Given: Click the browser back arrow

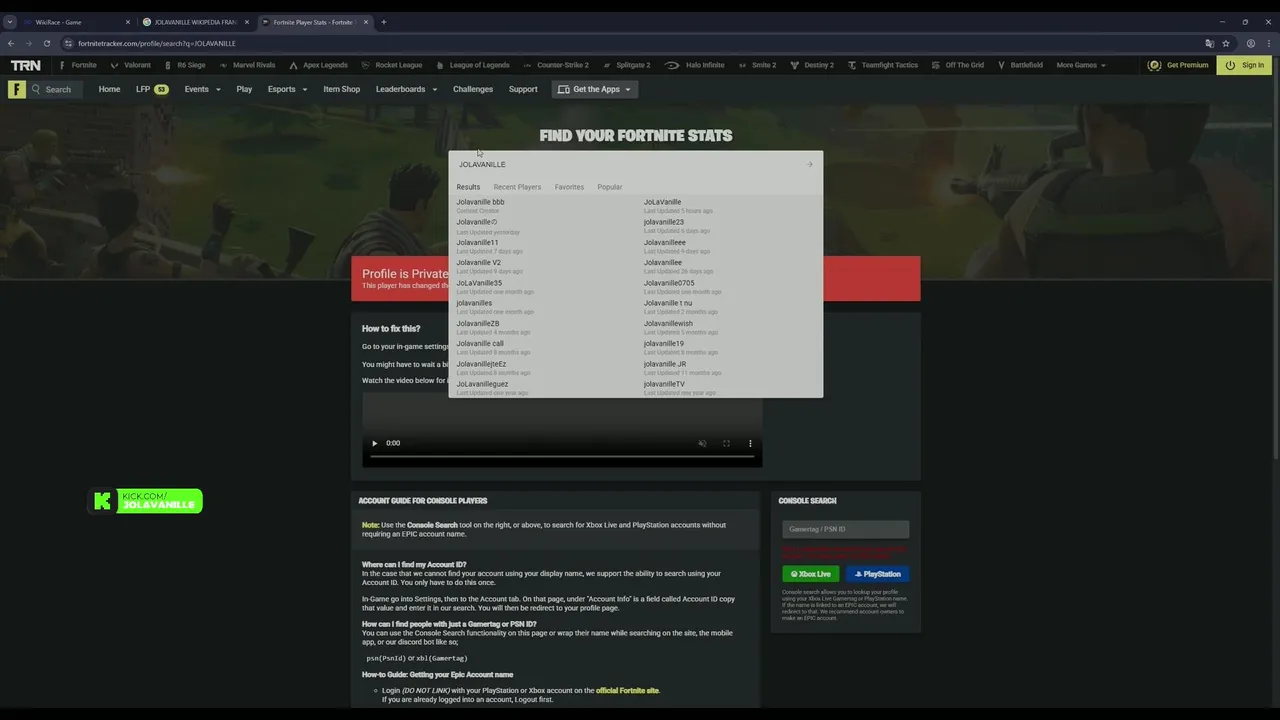Looking at the screenshot, I should pyautogui.click(x=11, y=43).
